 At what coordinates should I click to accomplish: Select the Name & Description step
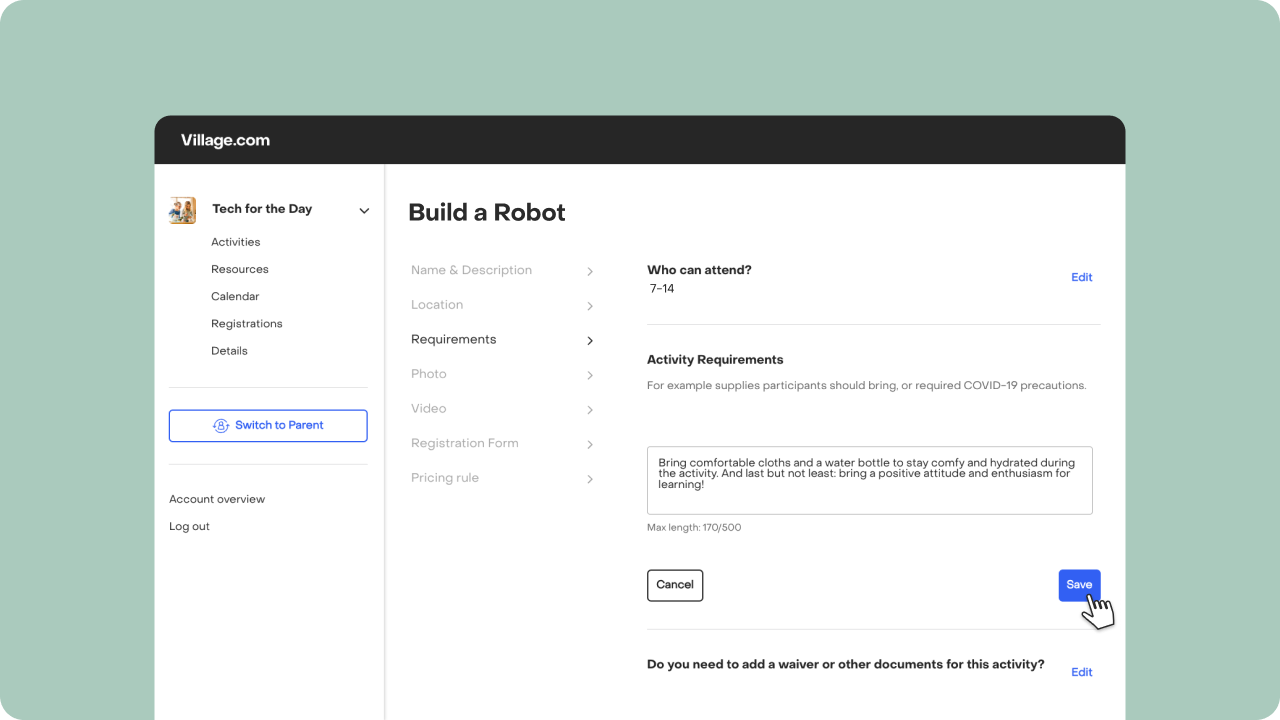pos(471,270)
